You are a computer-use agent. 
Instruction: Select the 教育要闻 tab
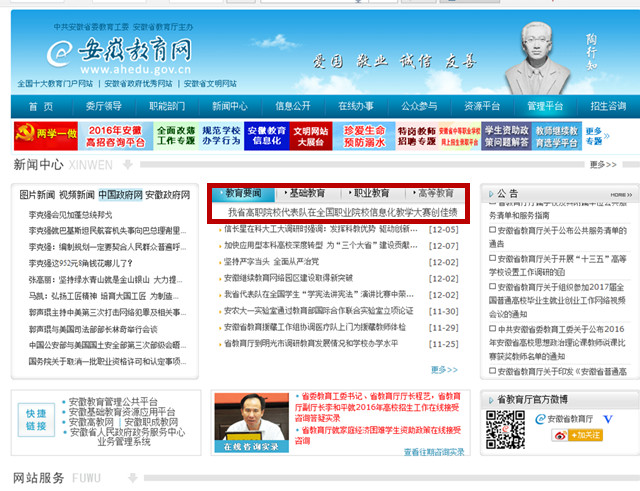click(x=243, y=194)
